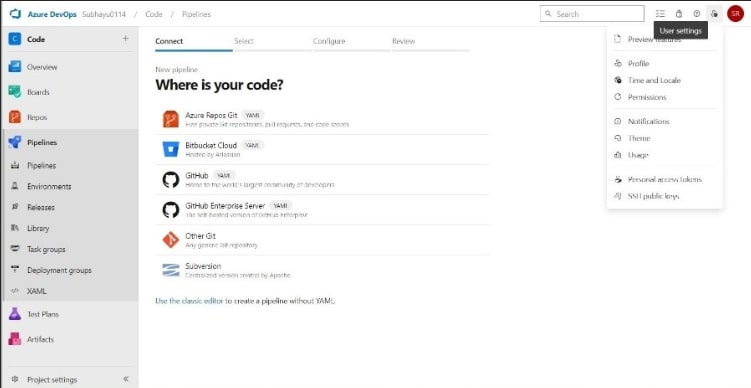This screenshot has width=751, height=388.
Task: Open SSH public keys menu entry
Action: click(x=664, y=196)
